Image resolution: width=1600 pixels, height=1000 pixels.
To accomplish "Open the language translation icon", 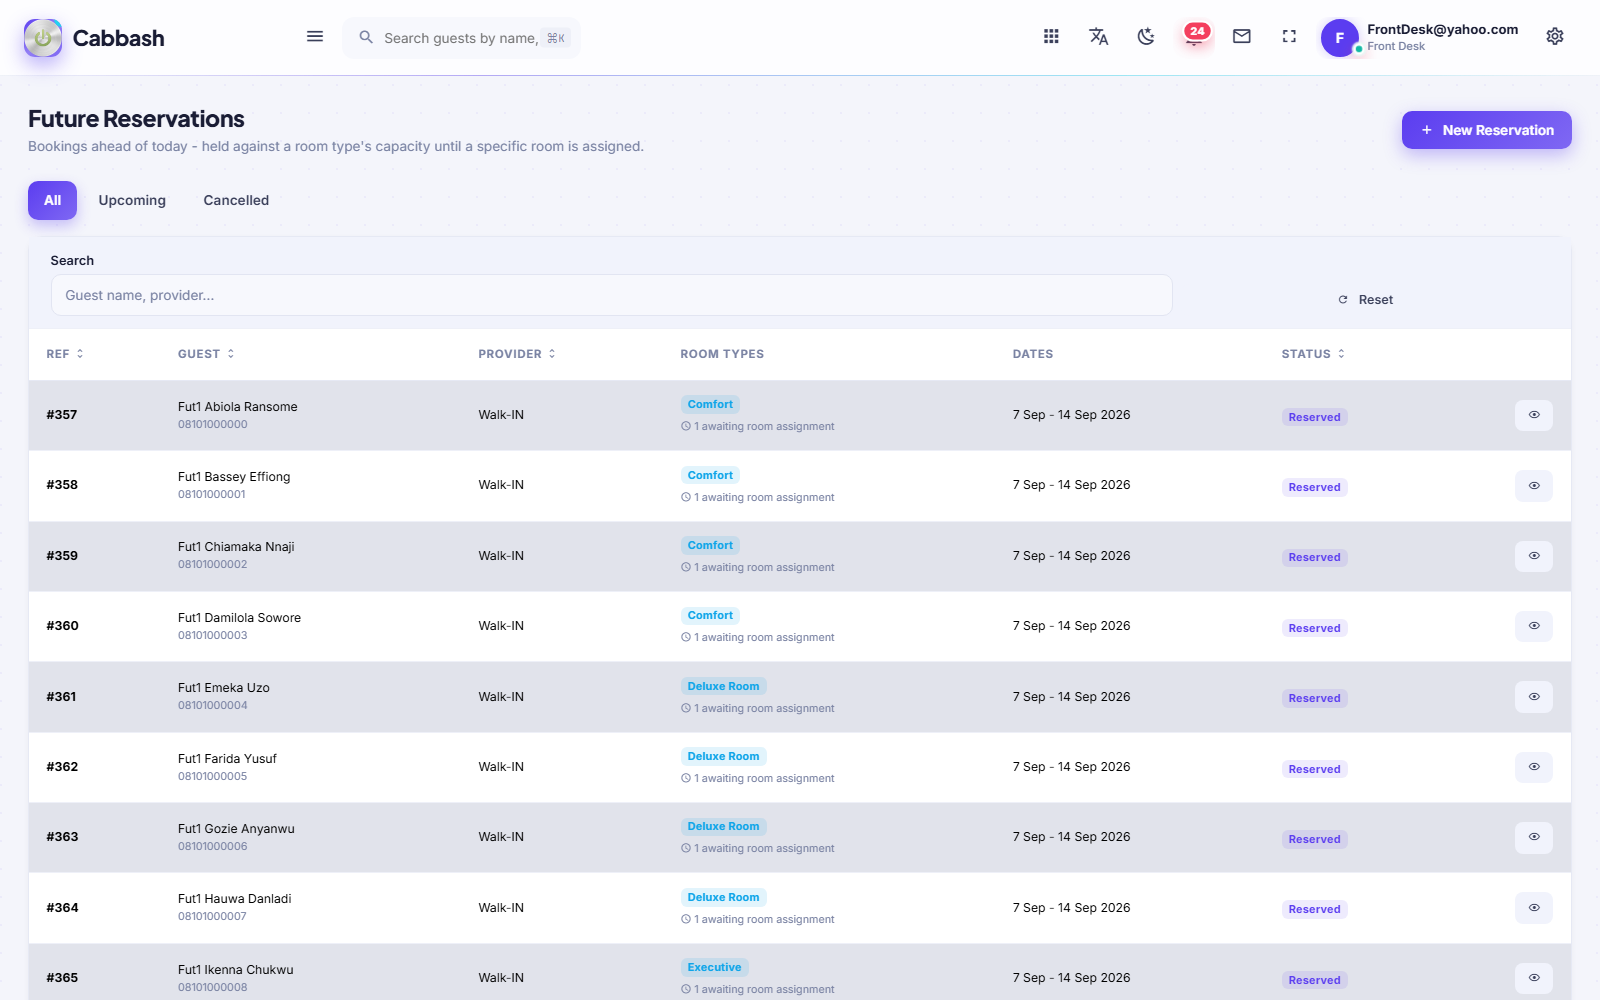I will [x=1098, y=37].
